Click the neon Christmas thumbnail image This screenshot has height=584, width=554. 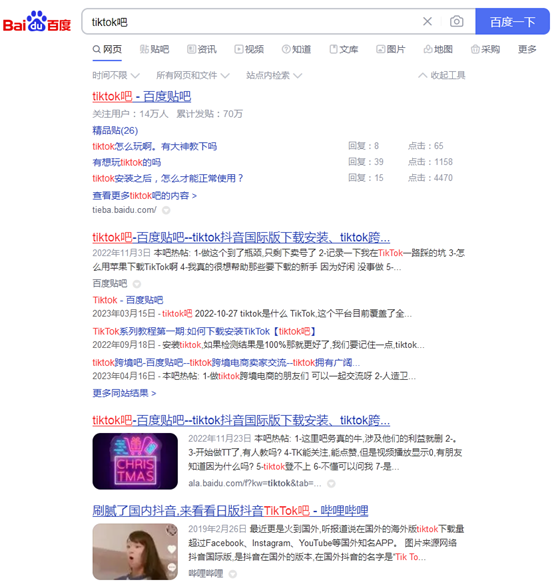click(135, 461)
